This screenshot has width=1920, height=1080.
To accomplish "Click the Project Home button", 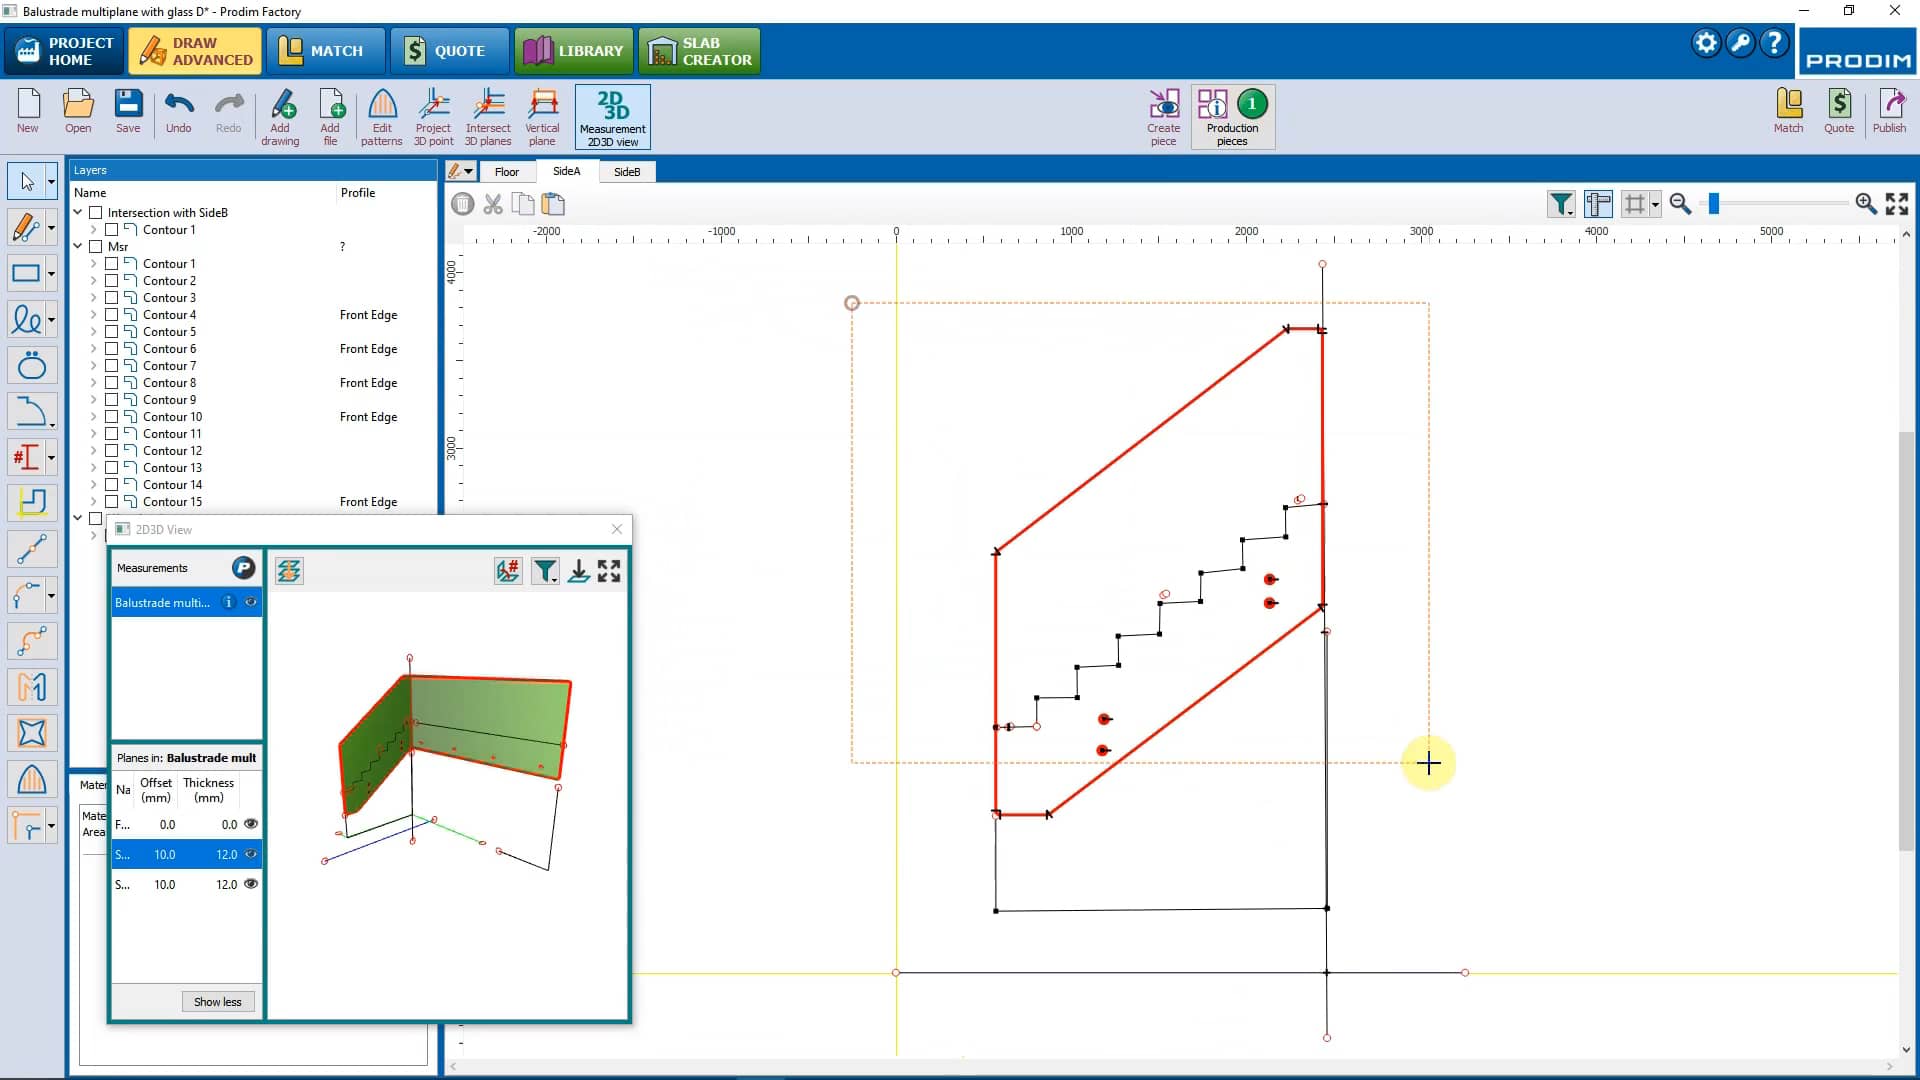I will tap(64, 51).
